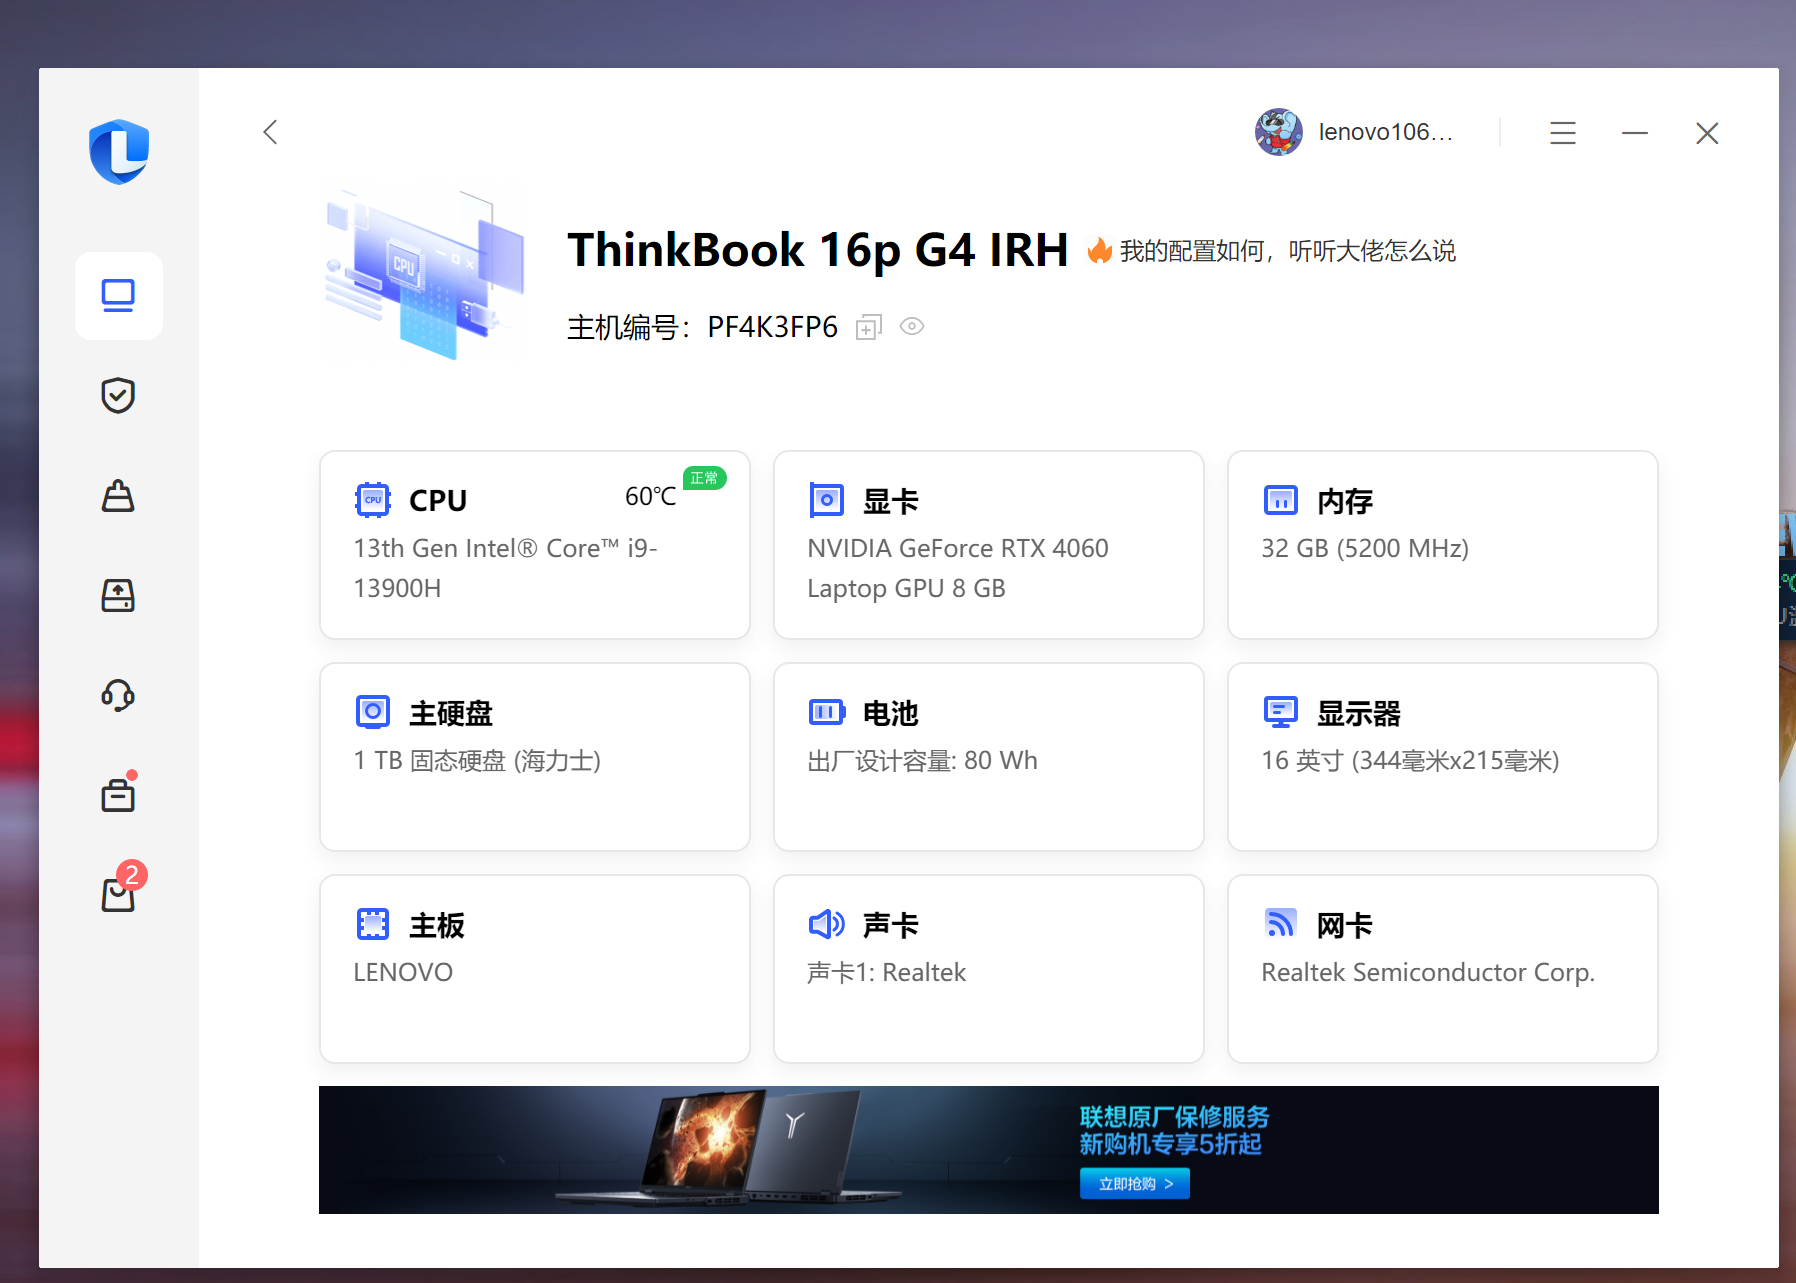Viewport: 1796px width, 1283px height.
Task: Click the 电池 battery icon
Action: point(827,712)
